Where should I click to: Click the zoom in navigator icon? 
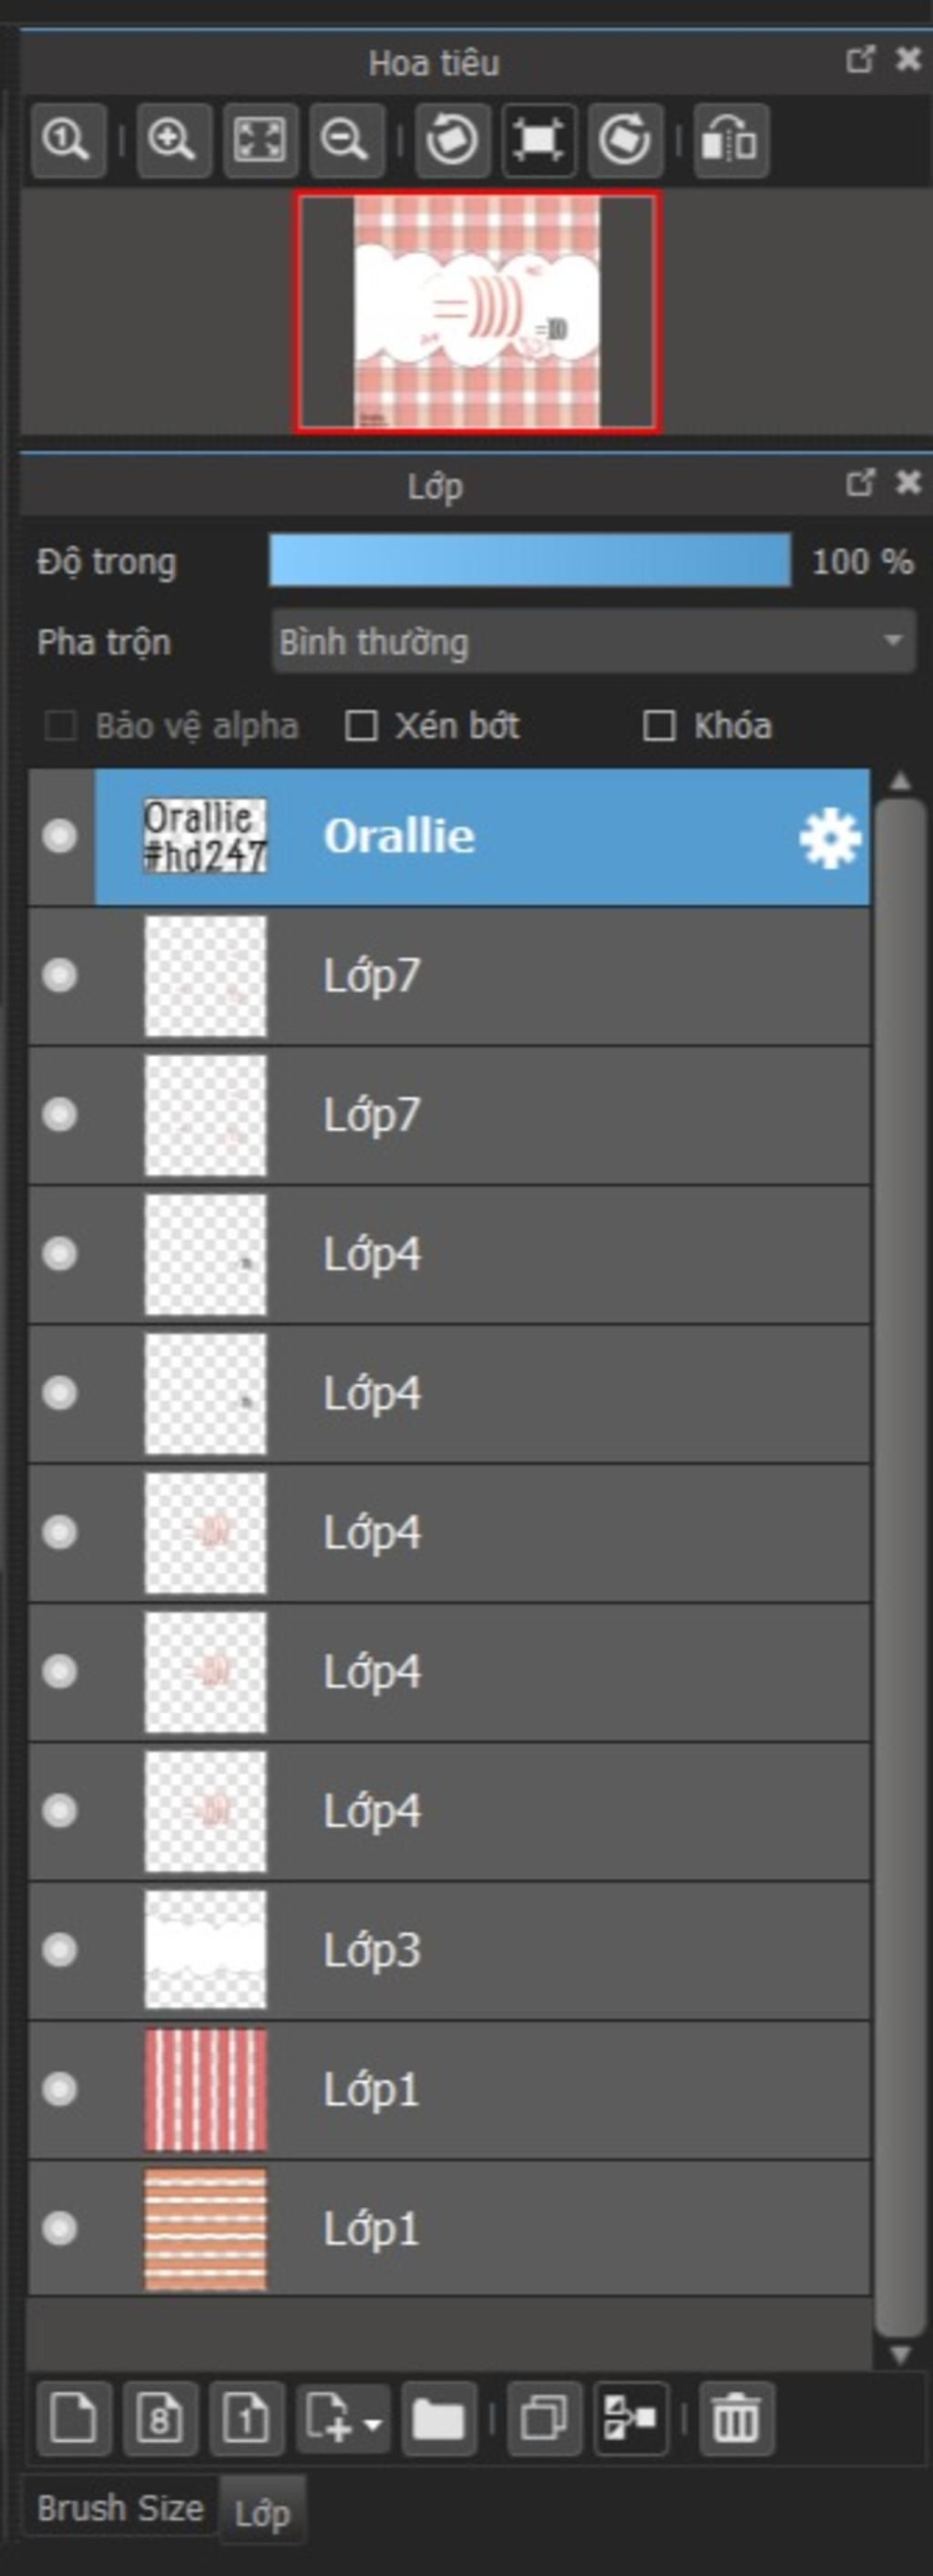(173, 140)
